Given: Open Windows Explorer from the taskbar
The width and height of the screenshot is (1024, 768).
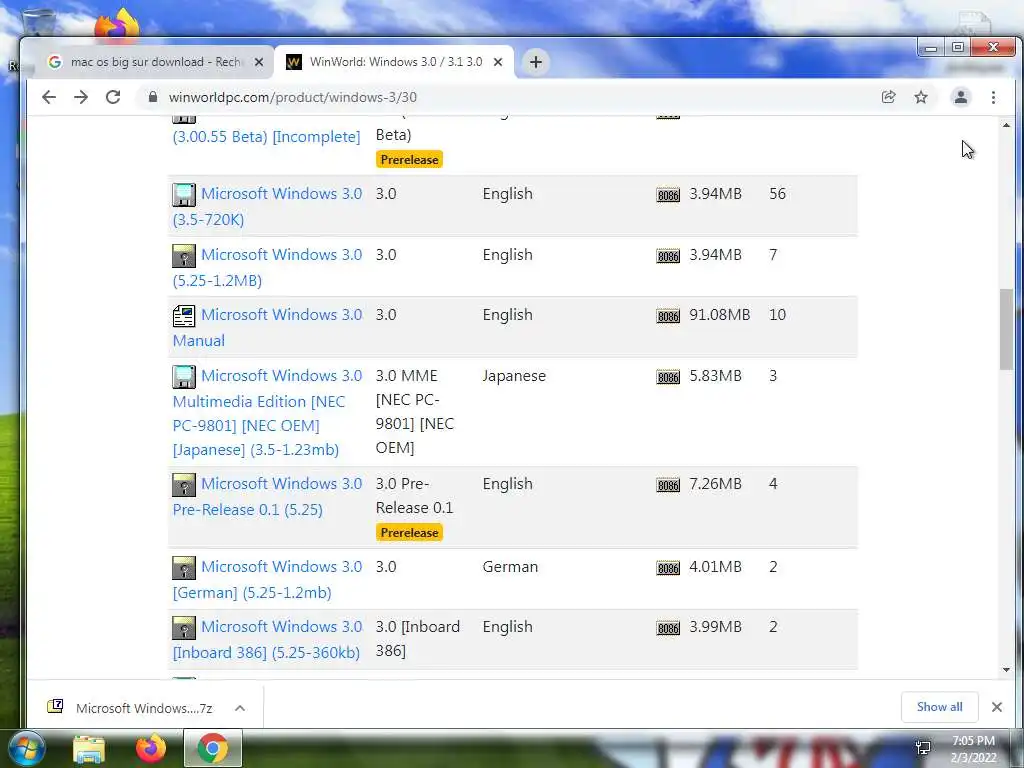Looking at the screenshot, I should click(x=89, y=749).
